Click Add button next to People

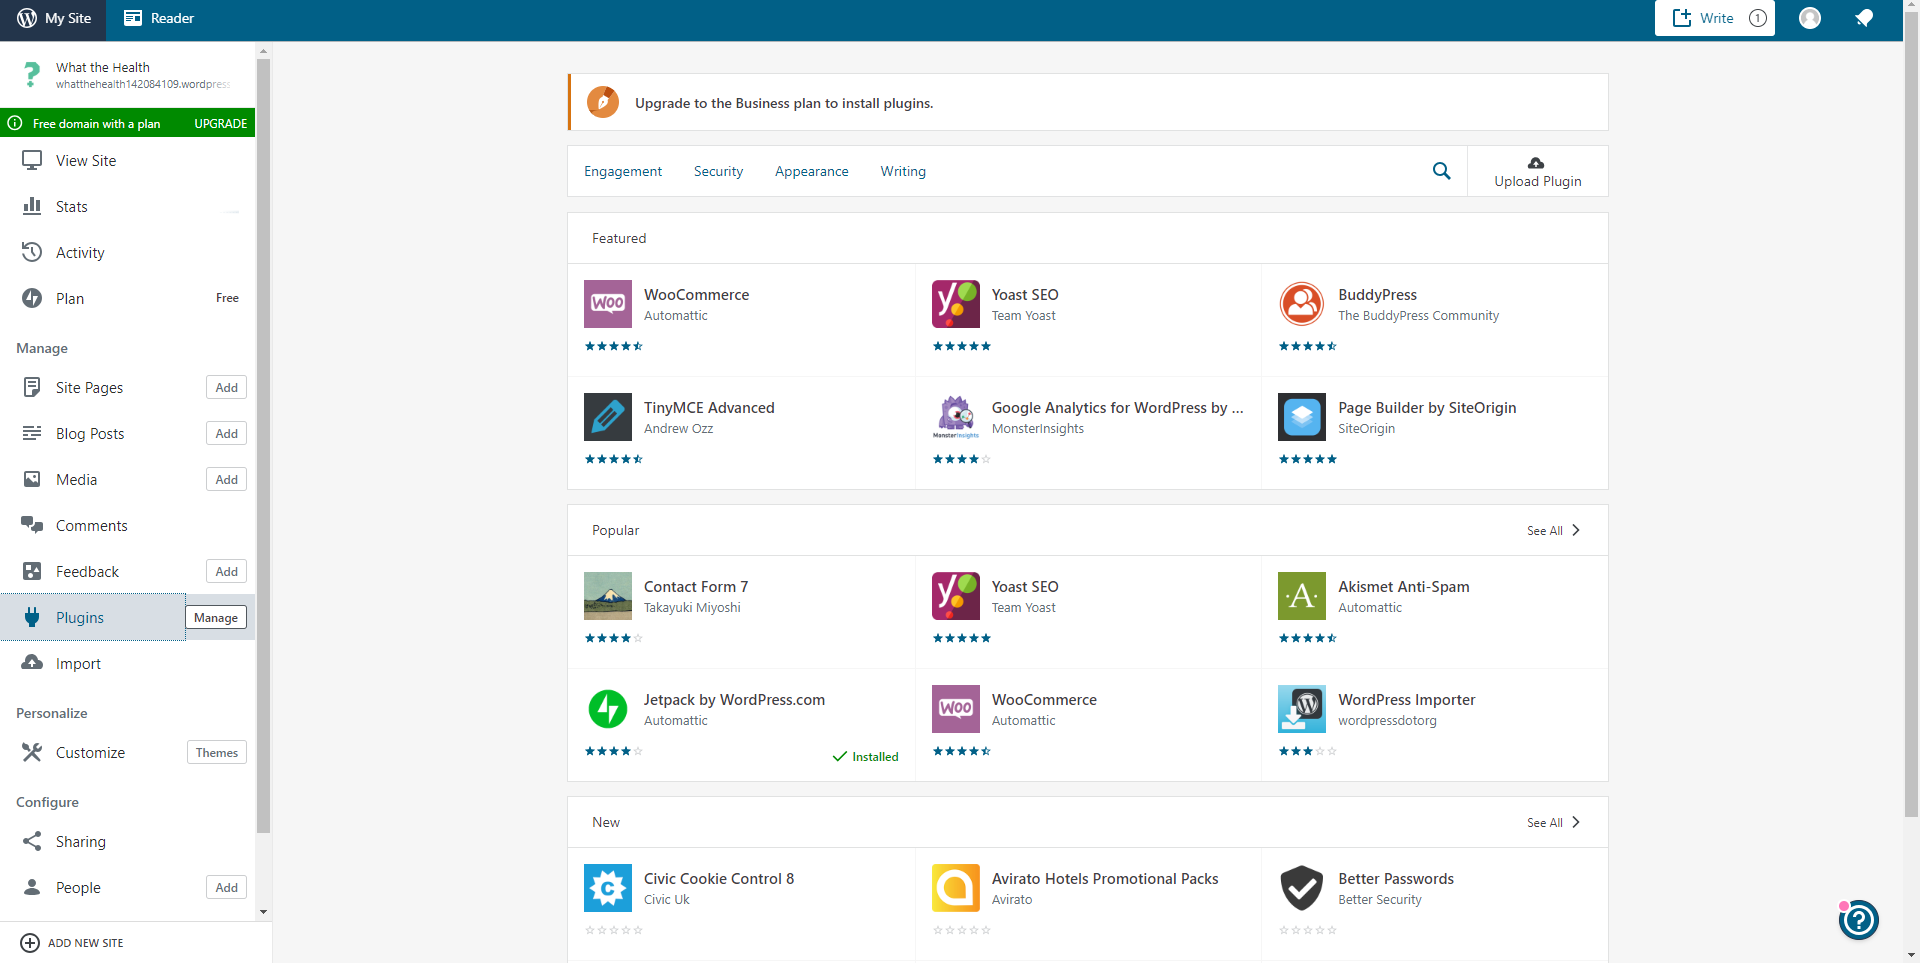click(x=227, y=888)
